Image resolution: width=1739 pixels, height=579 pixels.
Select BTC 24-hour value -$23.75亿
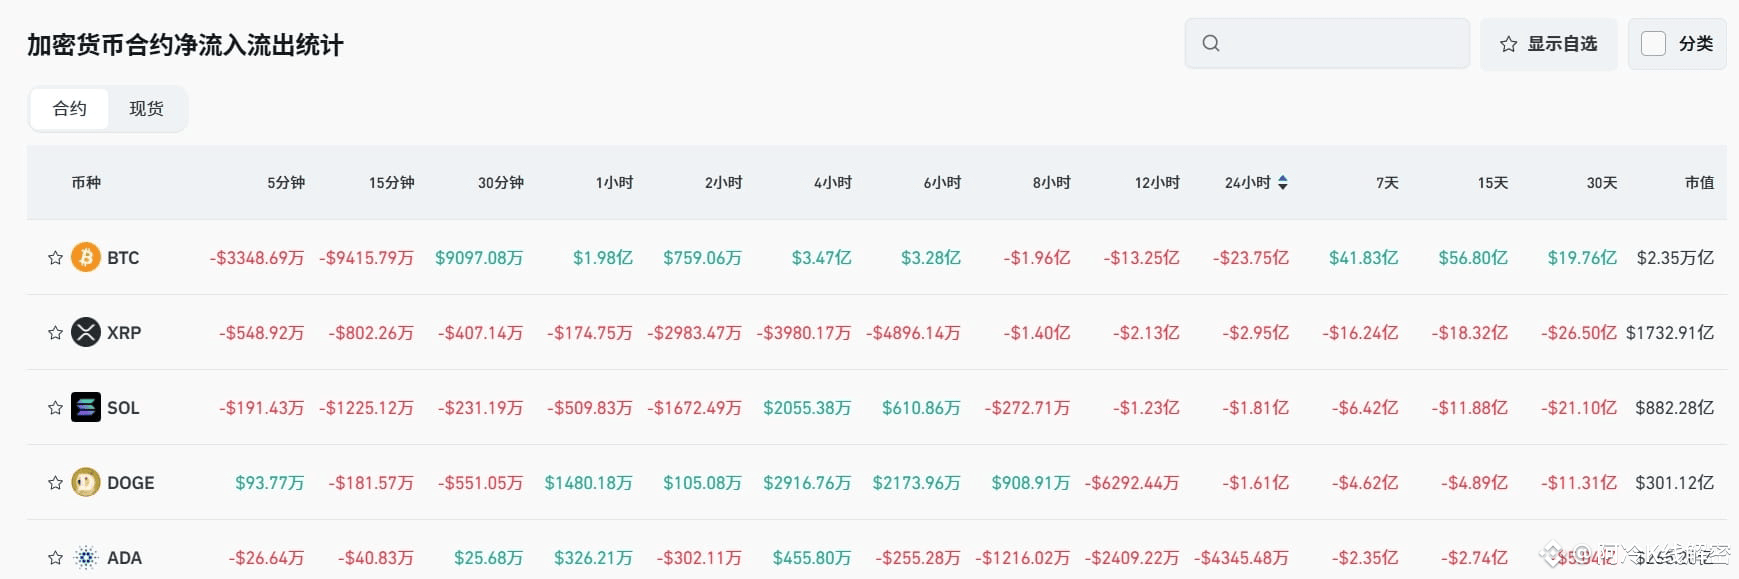(x=1251, y=258)
